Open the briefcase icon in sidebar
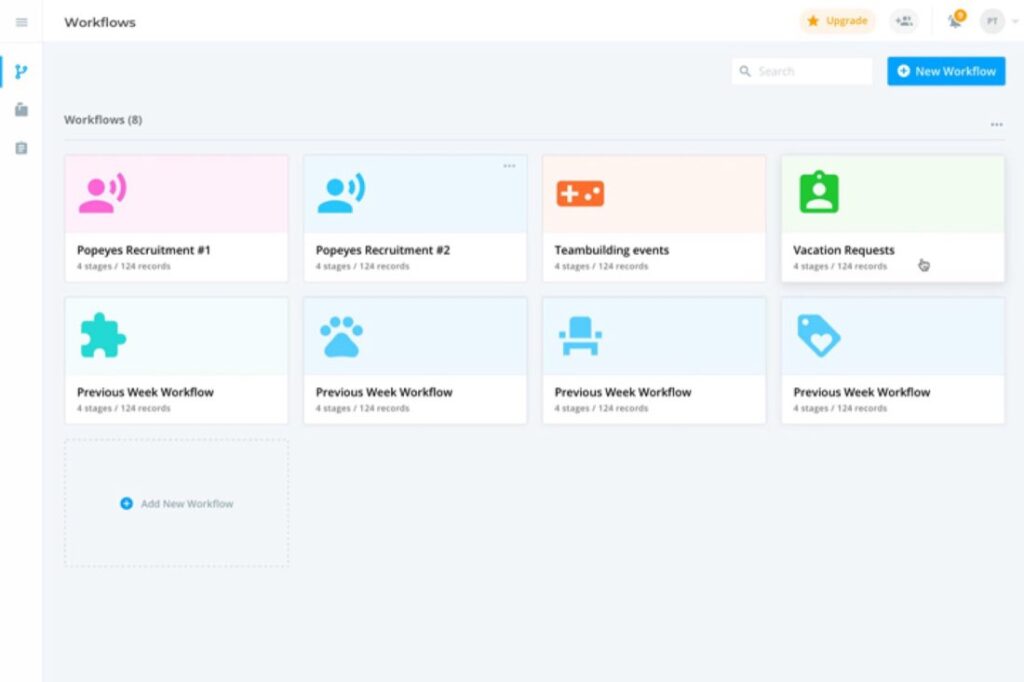Image resolution: width=1024 pixels, height=682 pixels. click(22, 110)
